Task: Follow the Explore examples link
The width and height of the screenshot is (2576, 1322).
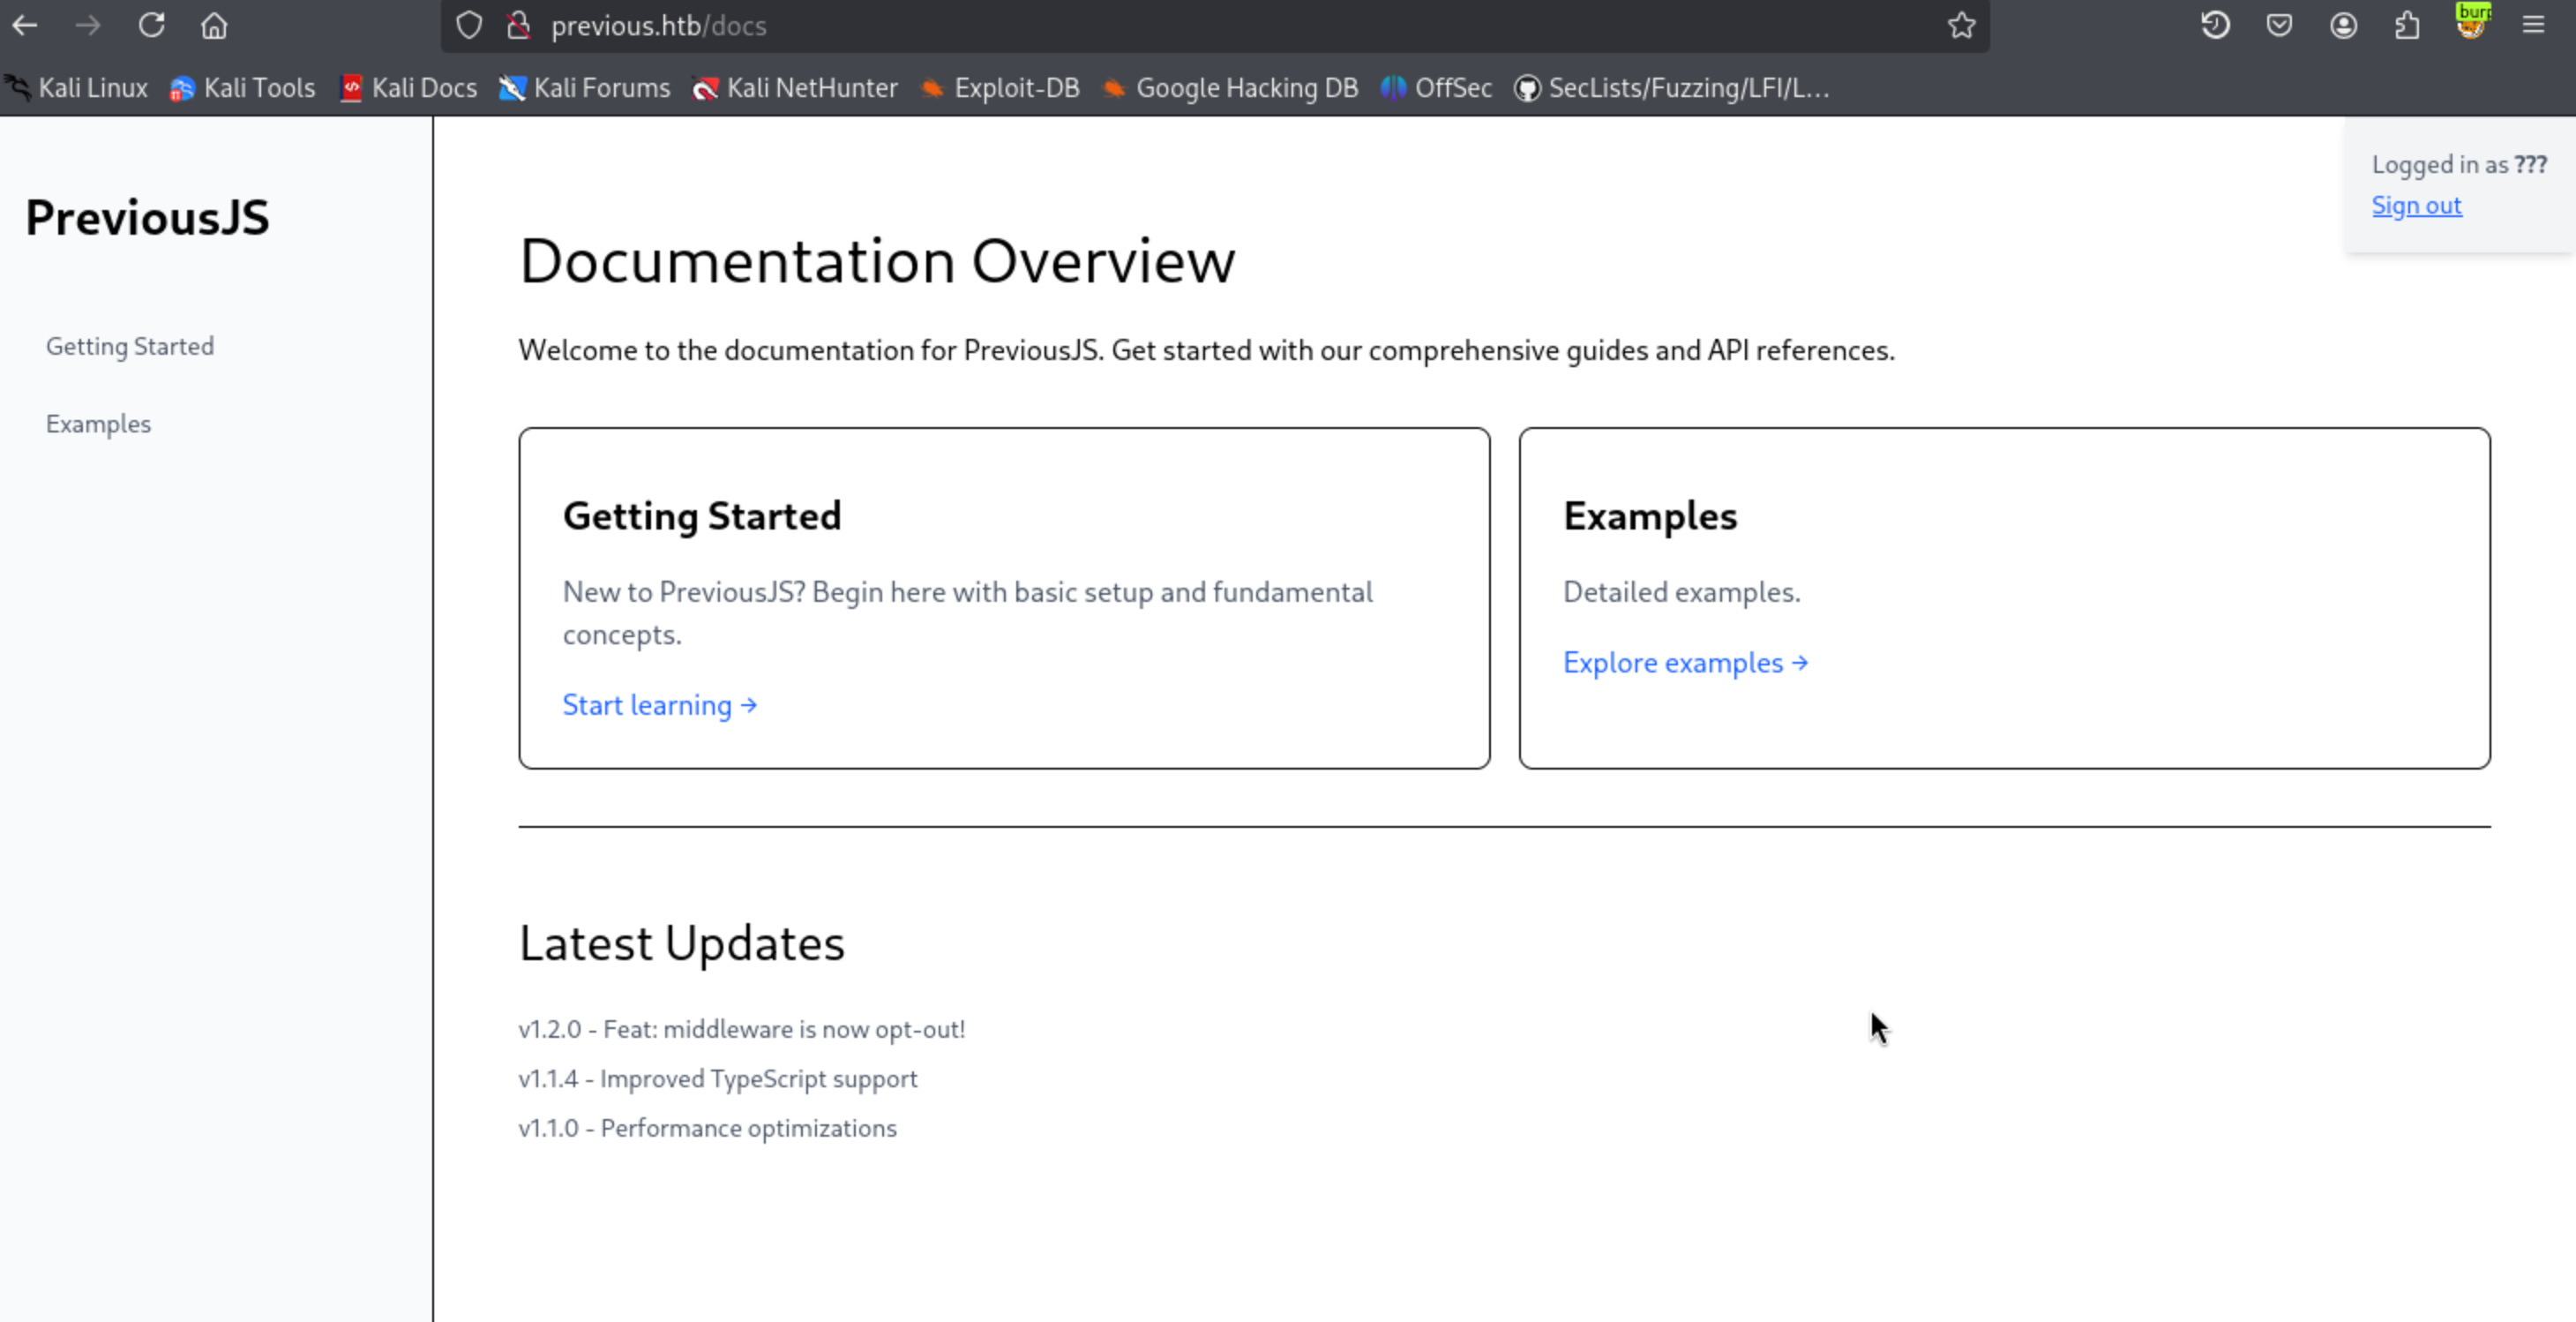Action: (1685, 663)
